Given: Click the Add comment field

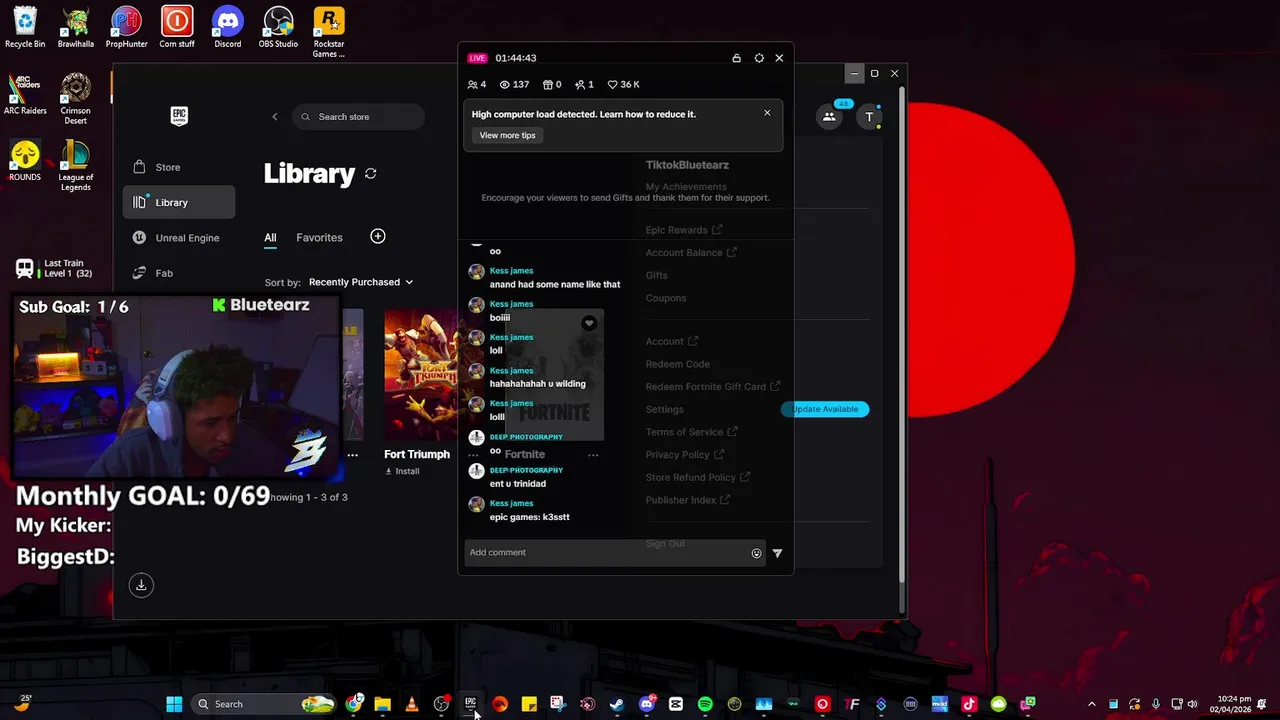Looking at the screenshot, I should (607, 552).
